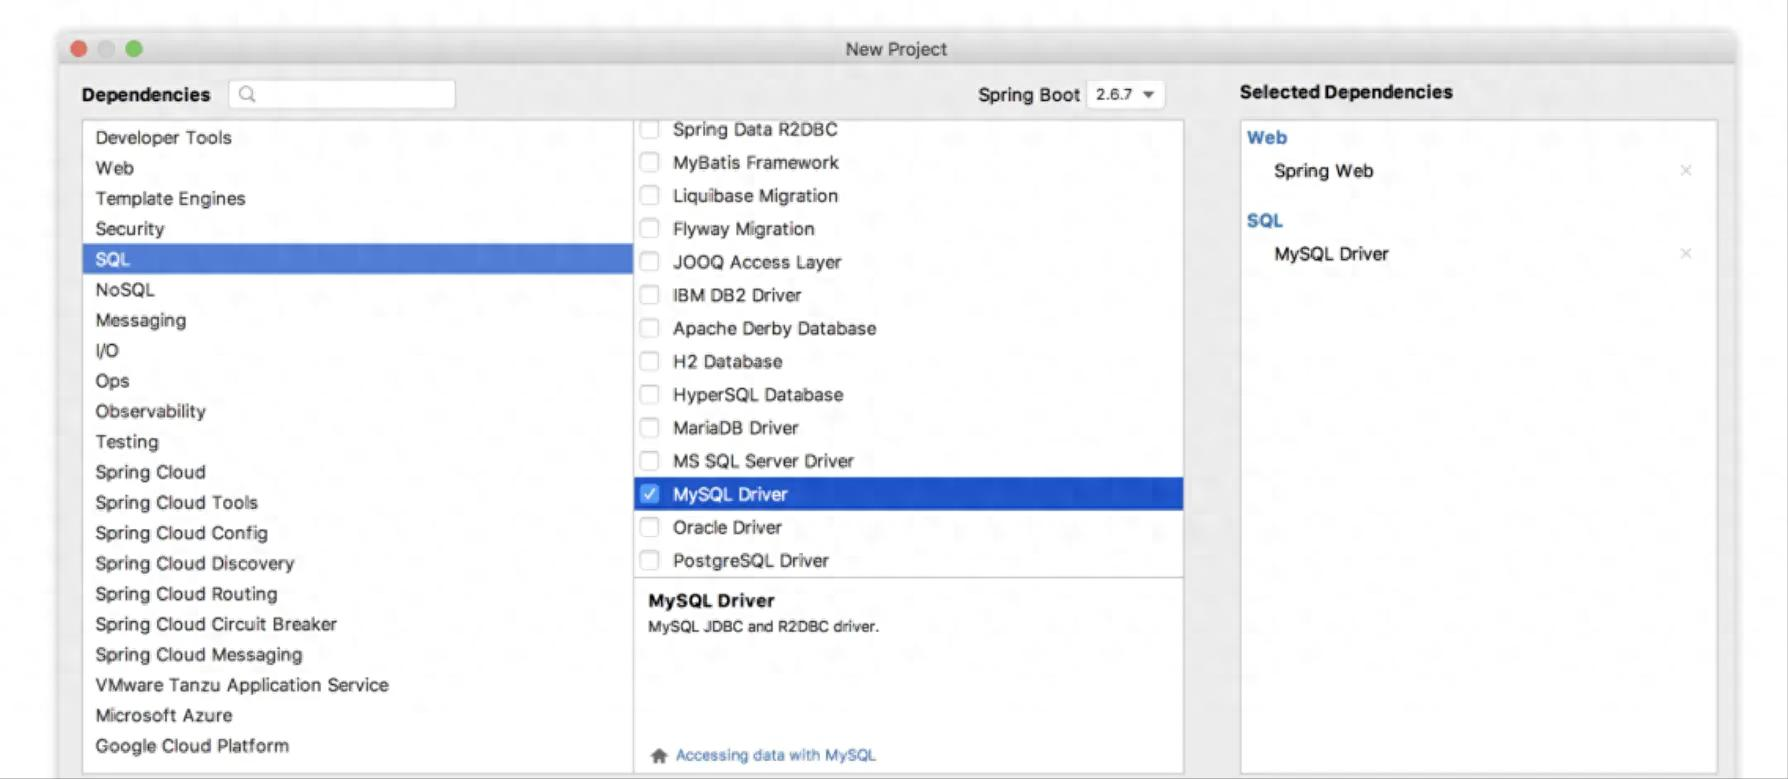Screen dimensions: 1788x779
Task: Check the Spring Data R2DBC checkbox
Action: [x=650, y=129]
